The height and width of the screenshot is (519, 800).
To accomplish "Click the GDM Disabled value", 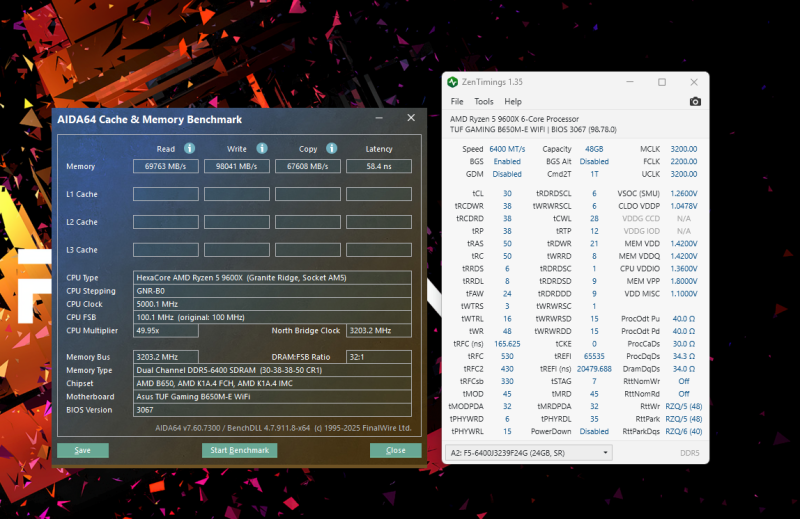I will point(507,174).
